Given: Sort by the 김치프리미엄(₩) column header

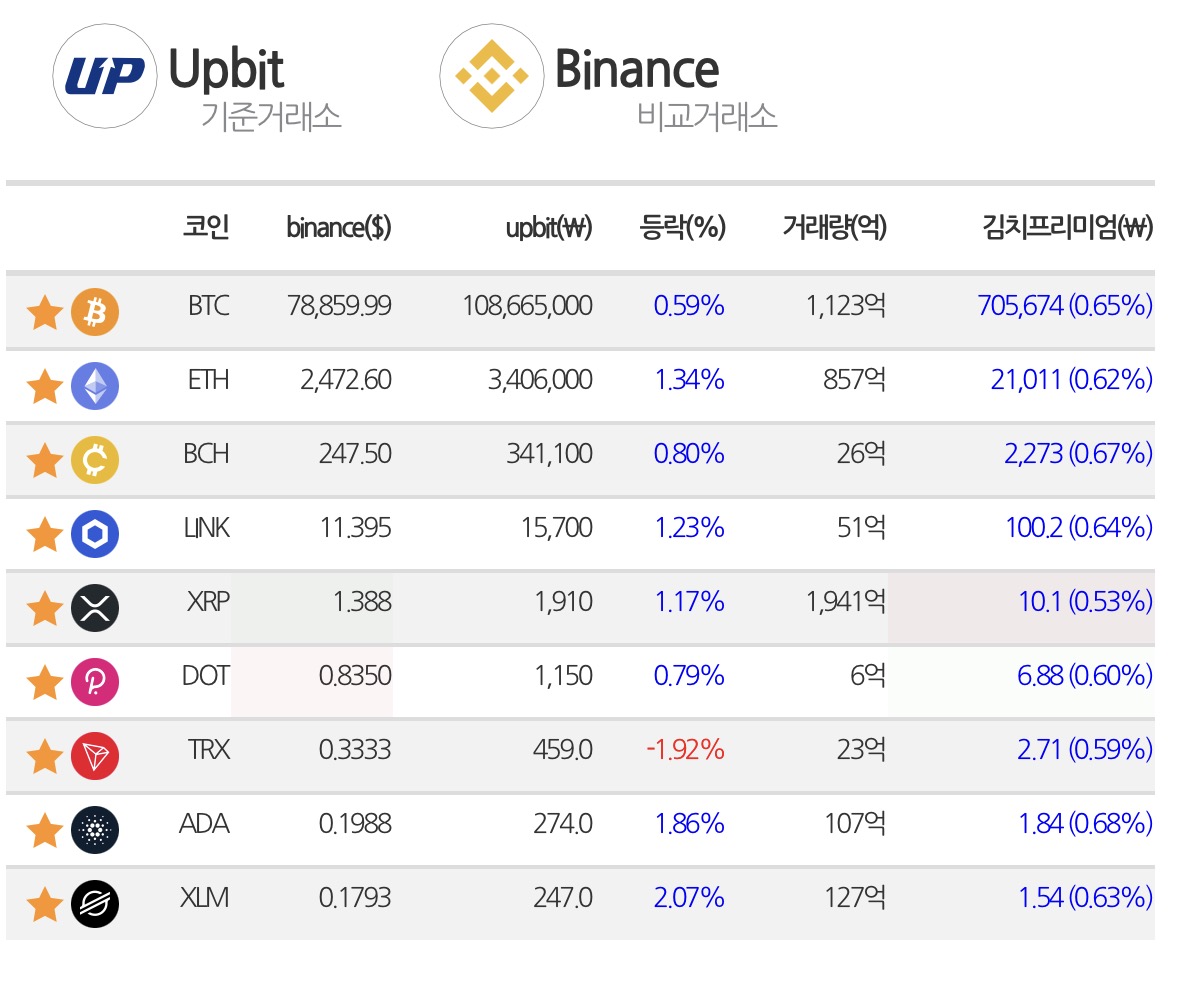Looking at the screenshot, I should pyautogui.click(x=1068, y=227).
